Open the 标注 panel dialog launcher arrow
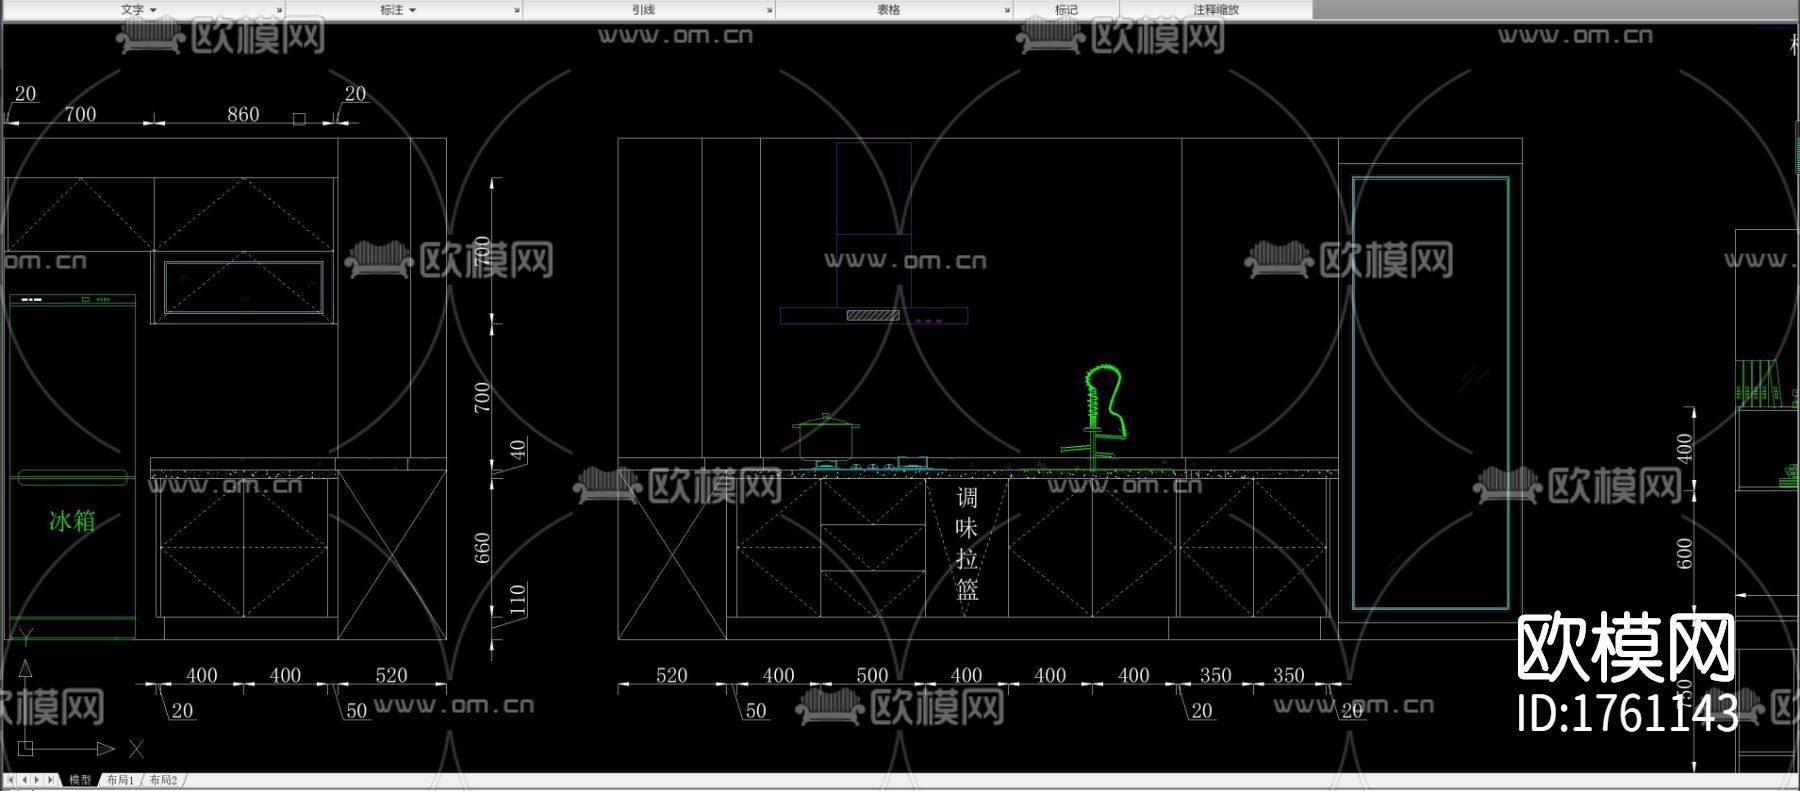1800x791 pixels. click(517, 10)
